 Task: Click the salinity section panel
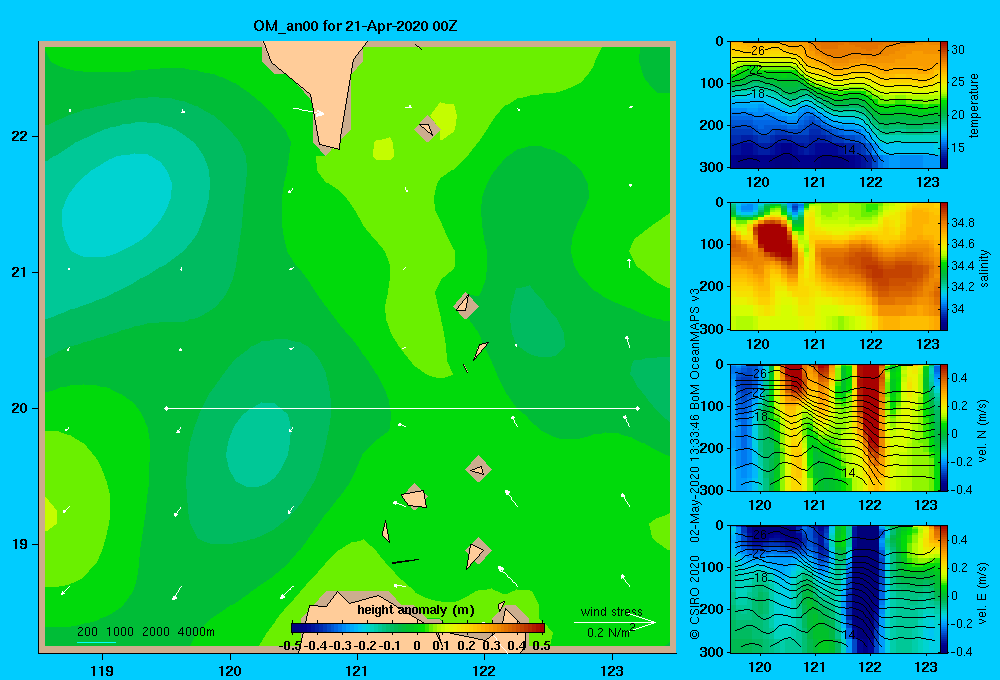tap(835, 266)
